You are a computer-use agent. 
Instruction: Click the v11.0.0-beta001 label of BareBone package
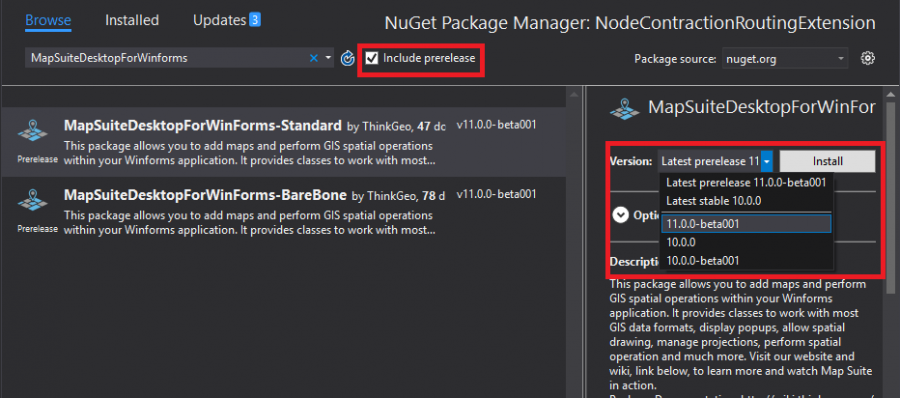496,194
